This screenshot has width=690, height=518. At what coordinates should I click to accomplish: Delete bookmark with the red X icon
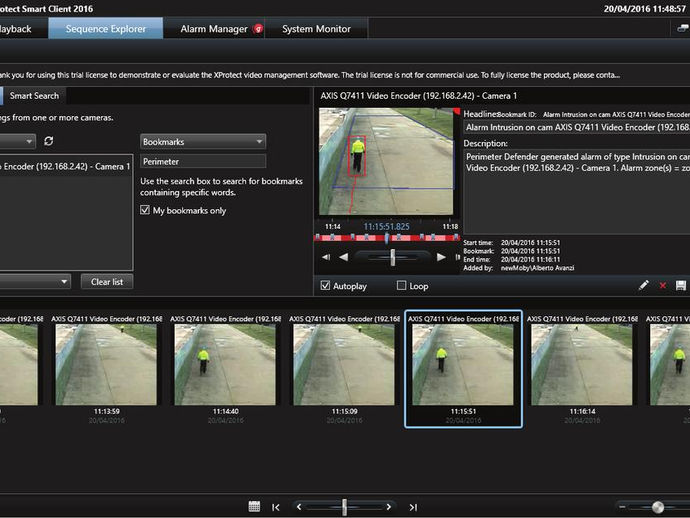click(663, 286)
